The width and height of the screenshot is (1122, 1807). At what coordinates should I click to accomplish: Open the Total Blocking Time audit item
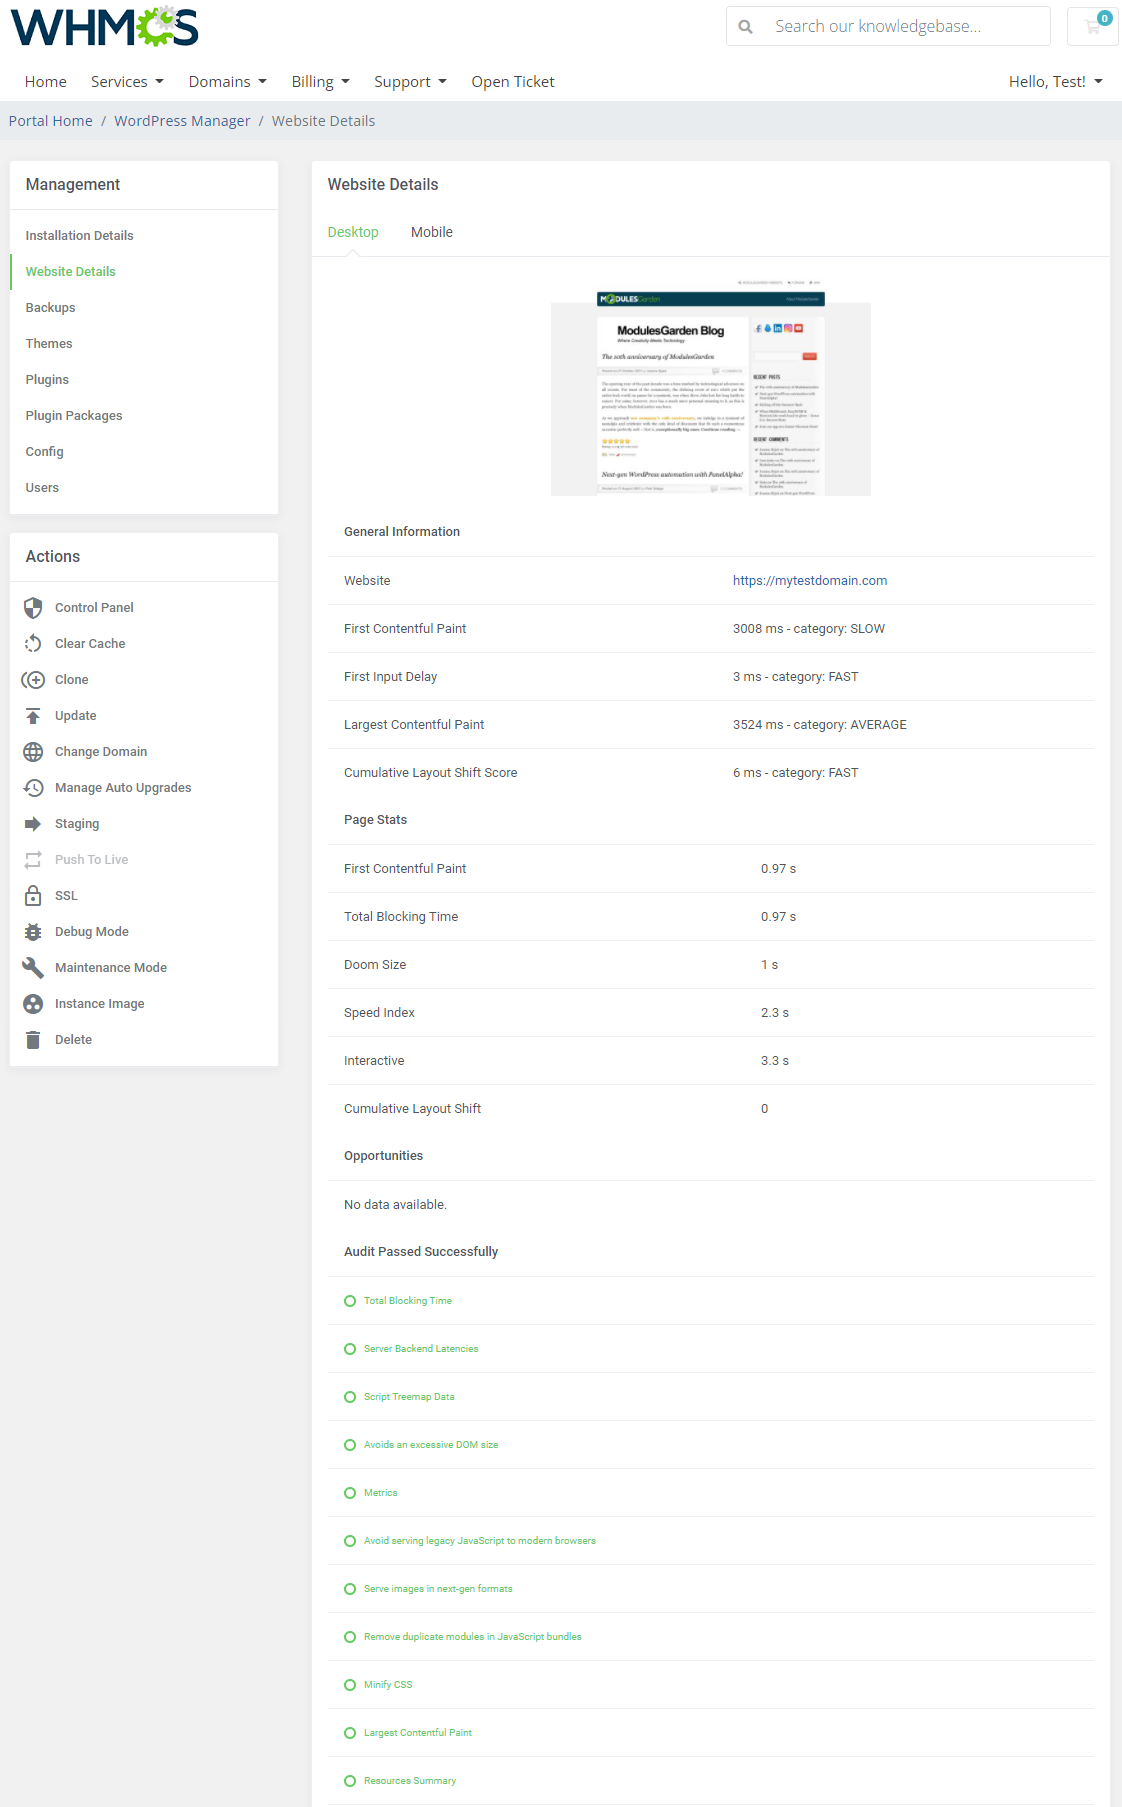[x=408, y=1301]
